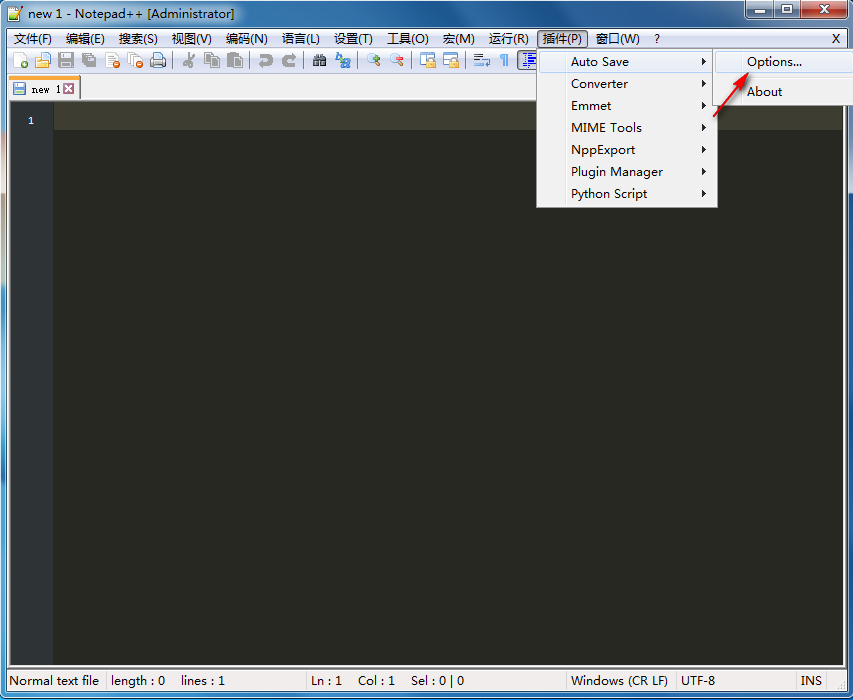Expand the Python Script submenu

[x=626, y=194]
